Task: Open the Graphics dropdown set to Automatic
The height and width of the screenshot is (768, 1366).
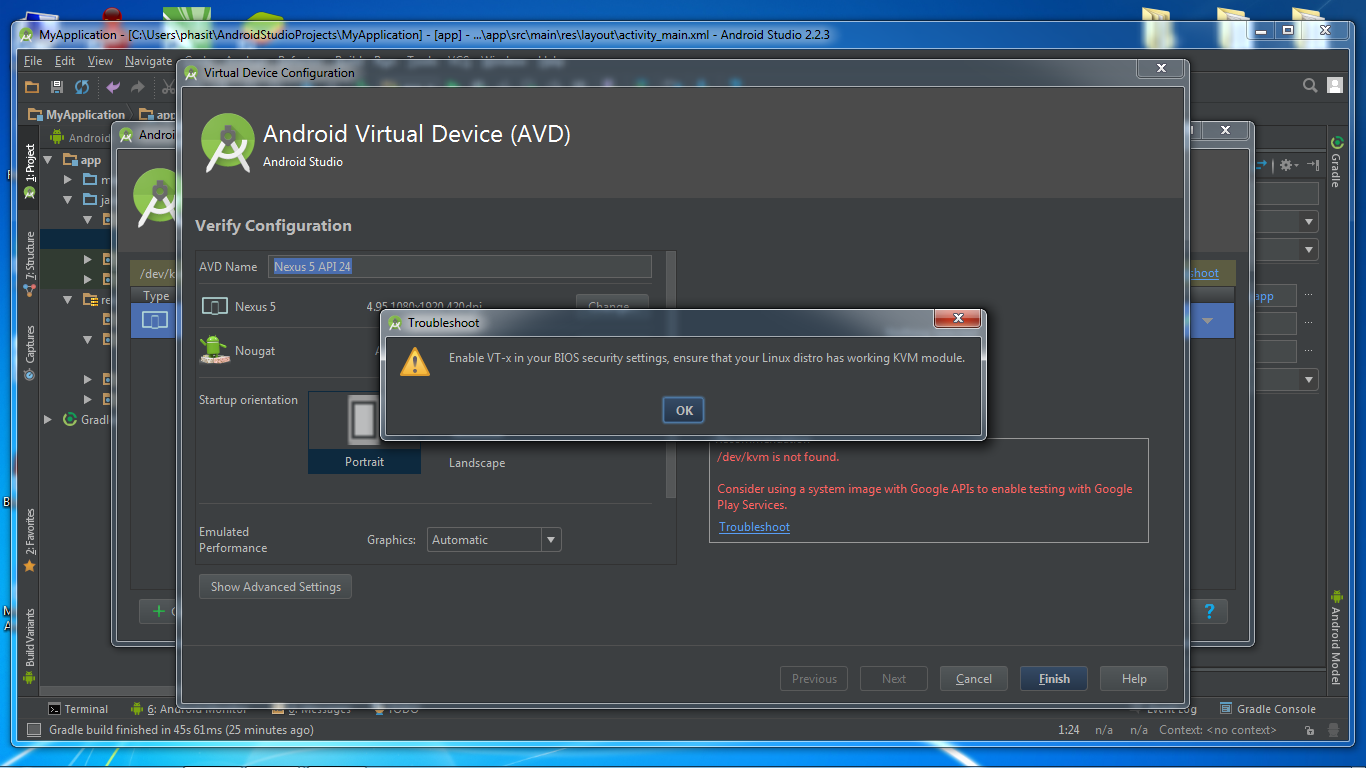Action: [495, 540]
